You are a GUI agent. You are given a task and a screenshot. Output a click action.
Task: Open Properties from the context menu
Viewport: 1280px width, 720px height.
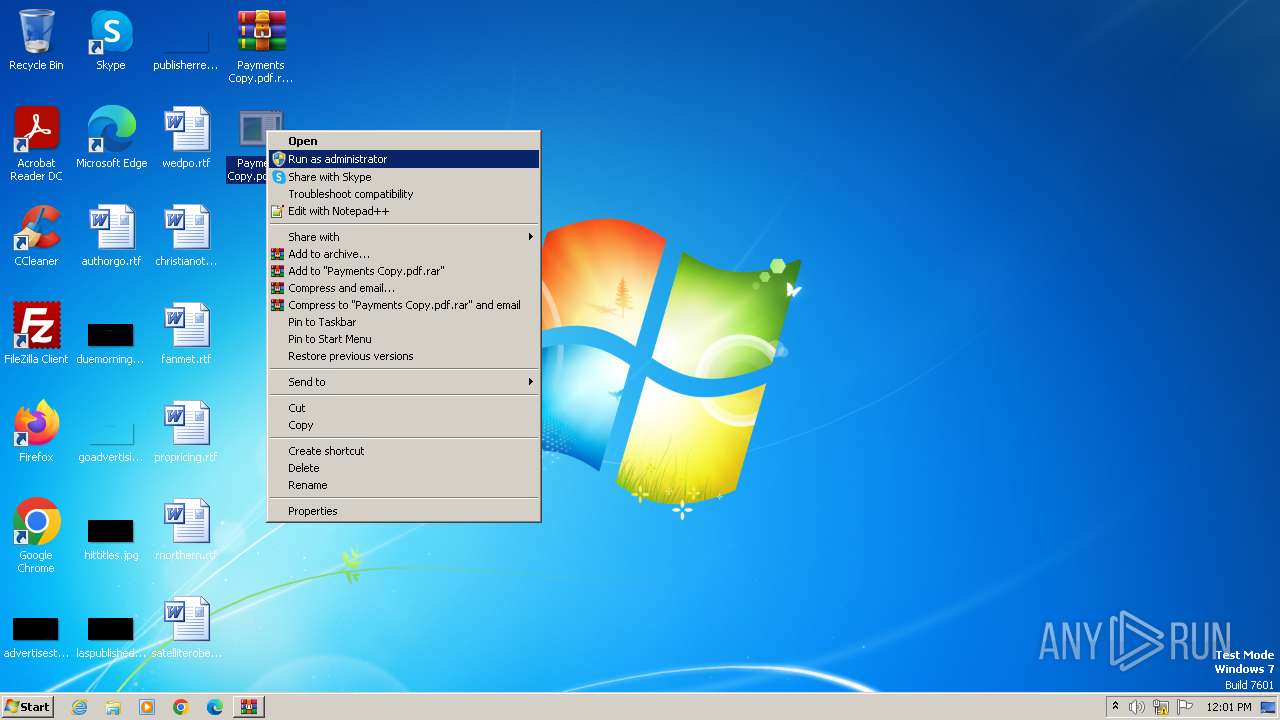point(404,511)
